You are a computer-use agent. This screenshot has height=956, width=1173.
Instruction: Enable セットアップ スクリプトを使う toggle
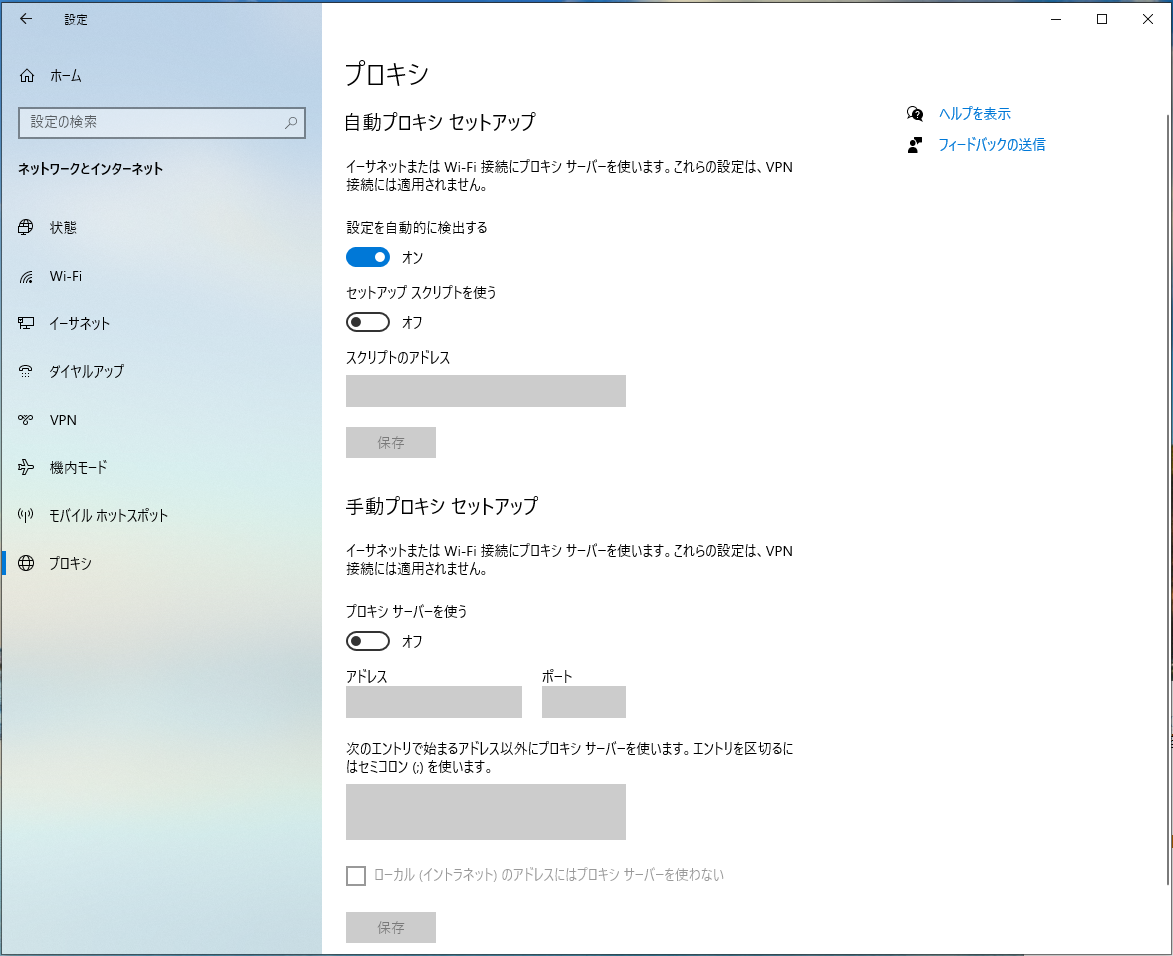368,322
